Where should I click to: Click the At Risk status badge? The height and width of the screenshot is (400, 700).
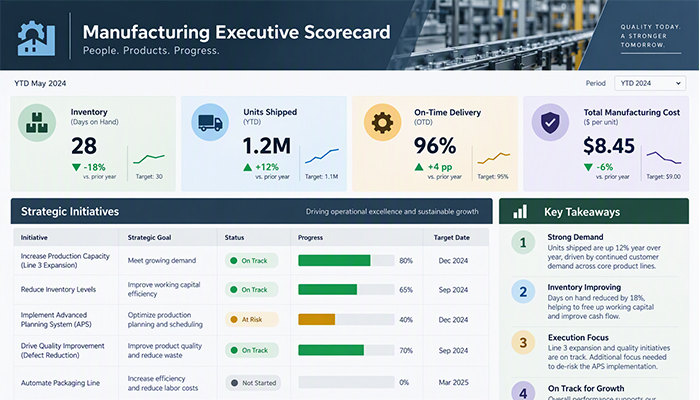click(252, 320)
